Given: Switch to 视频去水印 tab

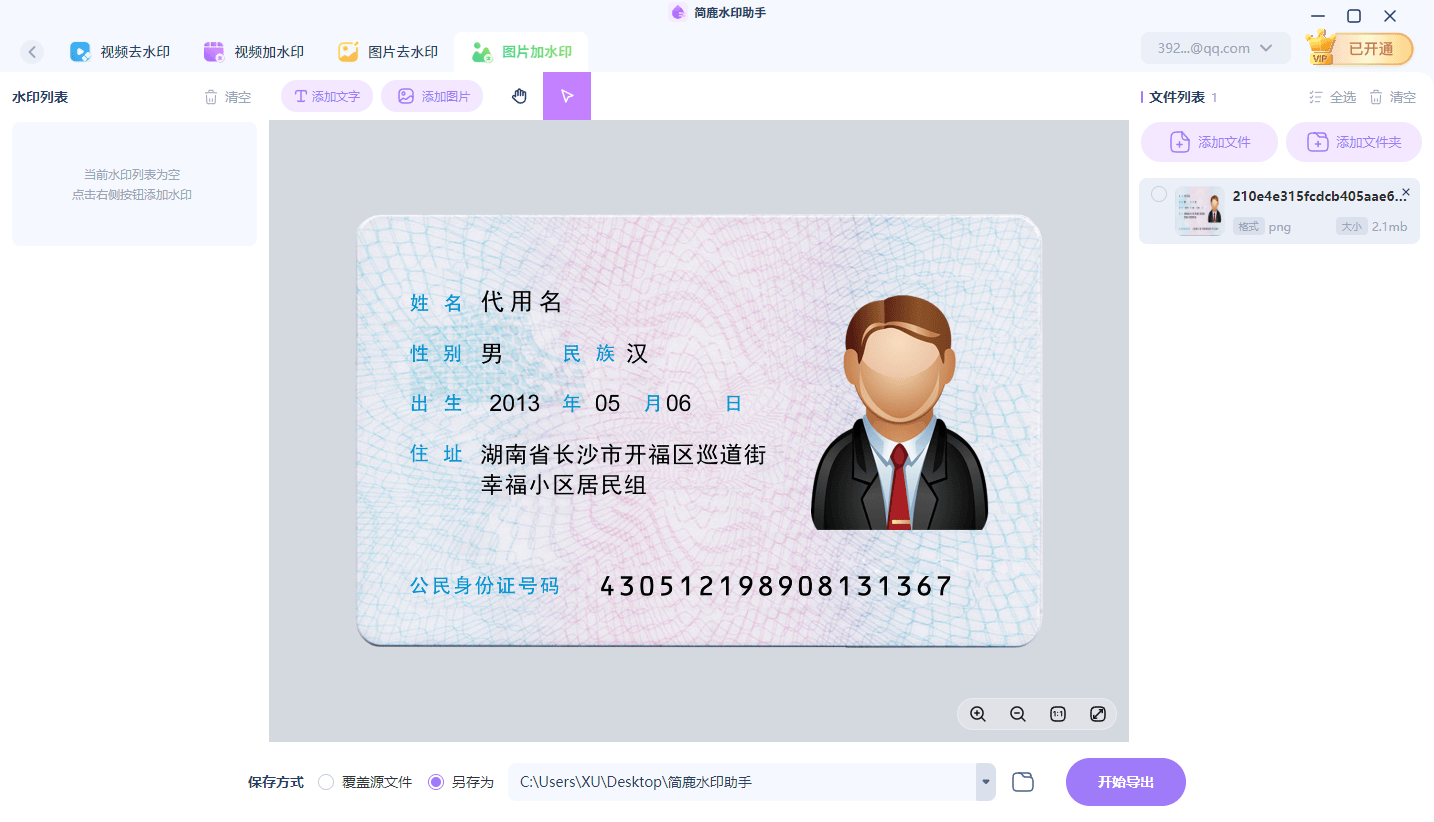Looking at the screenshot, I should [x=120, y=52].
